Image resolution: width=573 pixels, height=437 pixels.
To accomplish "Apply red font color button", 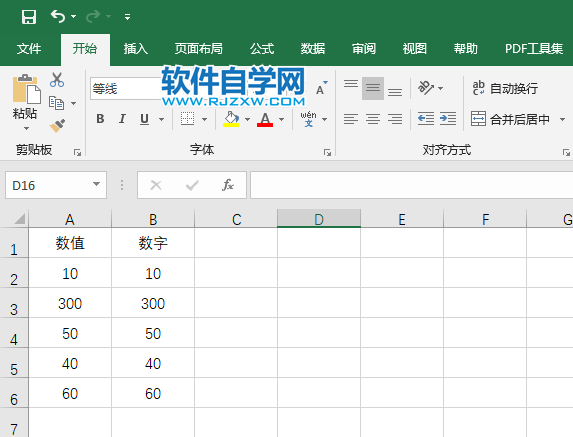I will coord(265,119).
